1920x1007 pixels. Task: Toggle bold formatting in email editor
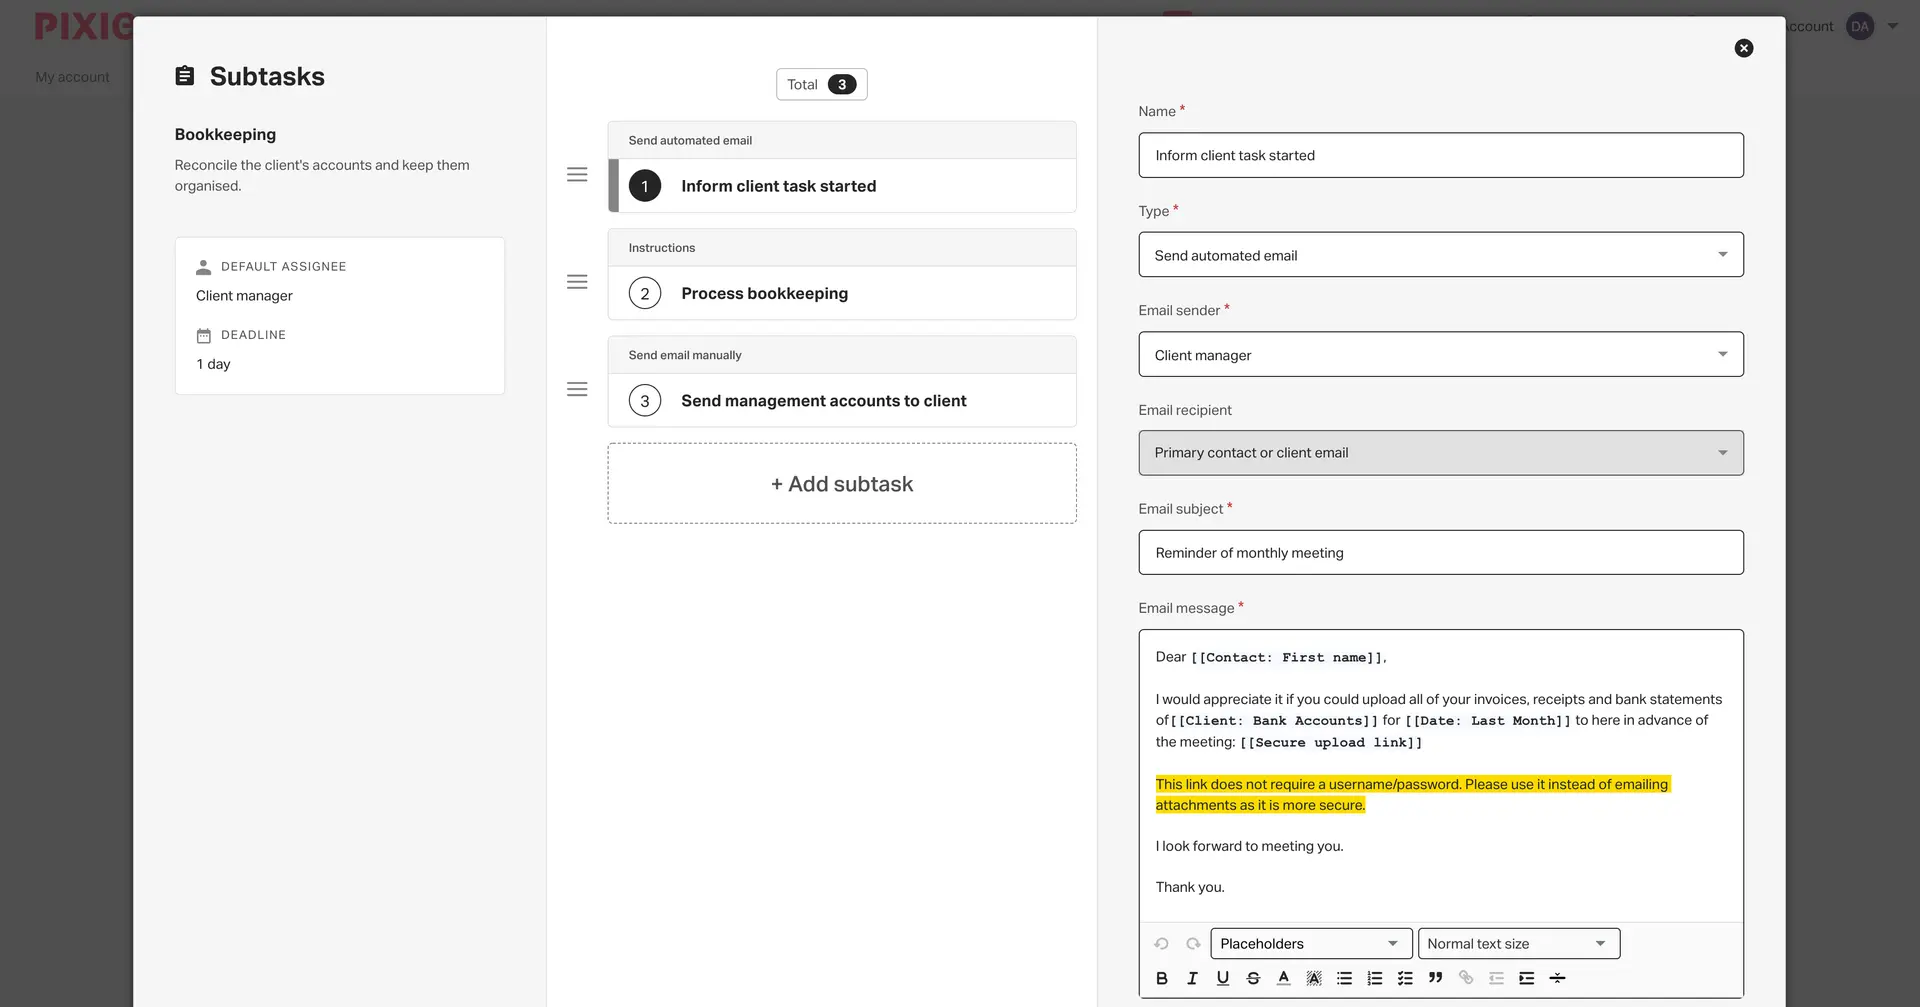[1161, 978]
